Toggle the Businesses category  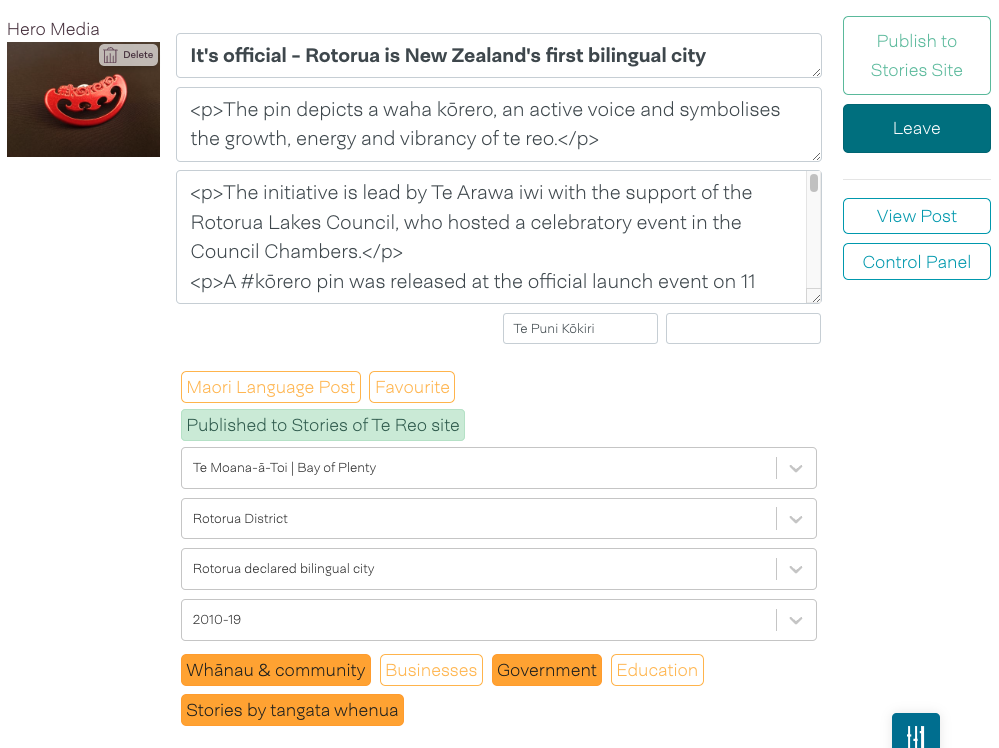[431, 670]
